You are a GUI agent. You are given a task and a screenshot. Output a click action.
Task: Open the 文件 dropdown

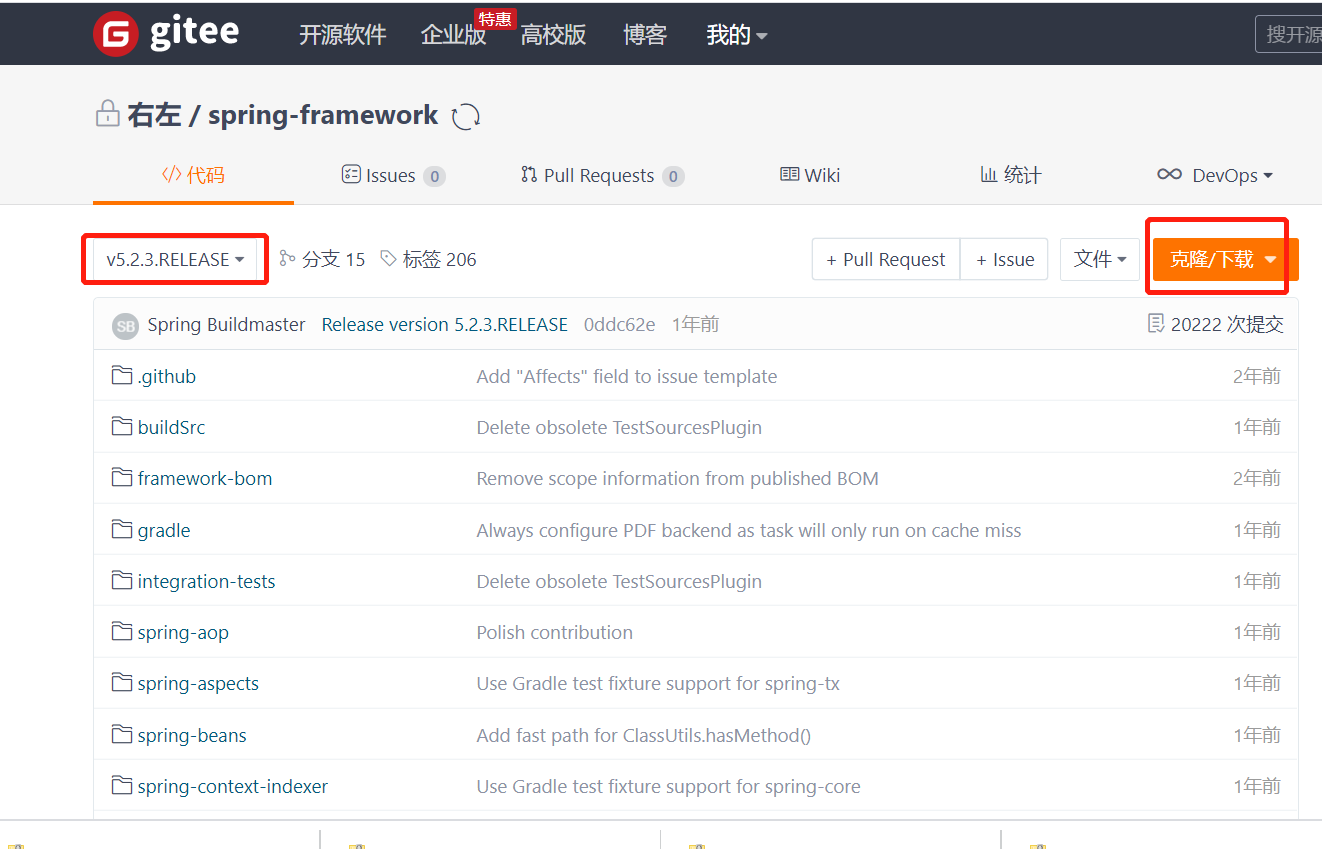click(1100, 259)
